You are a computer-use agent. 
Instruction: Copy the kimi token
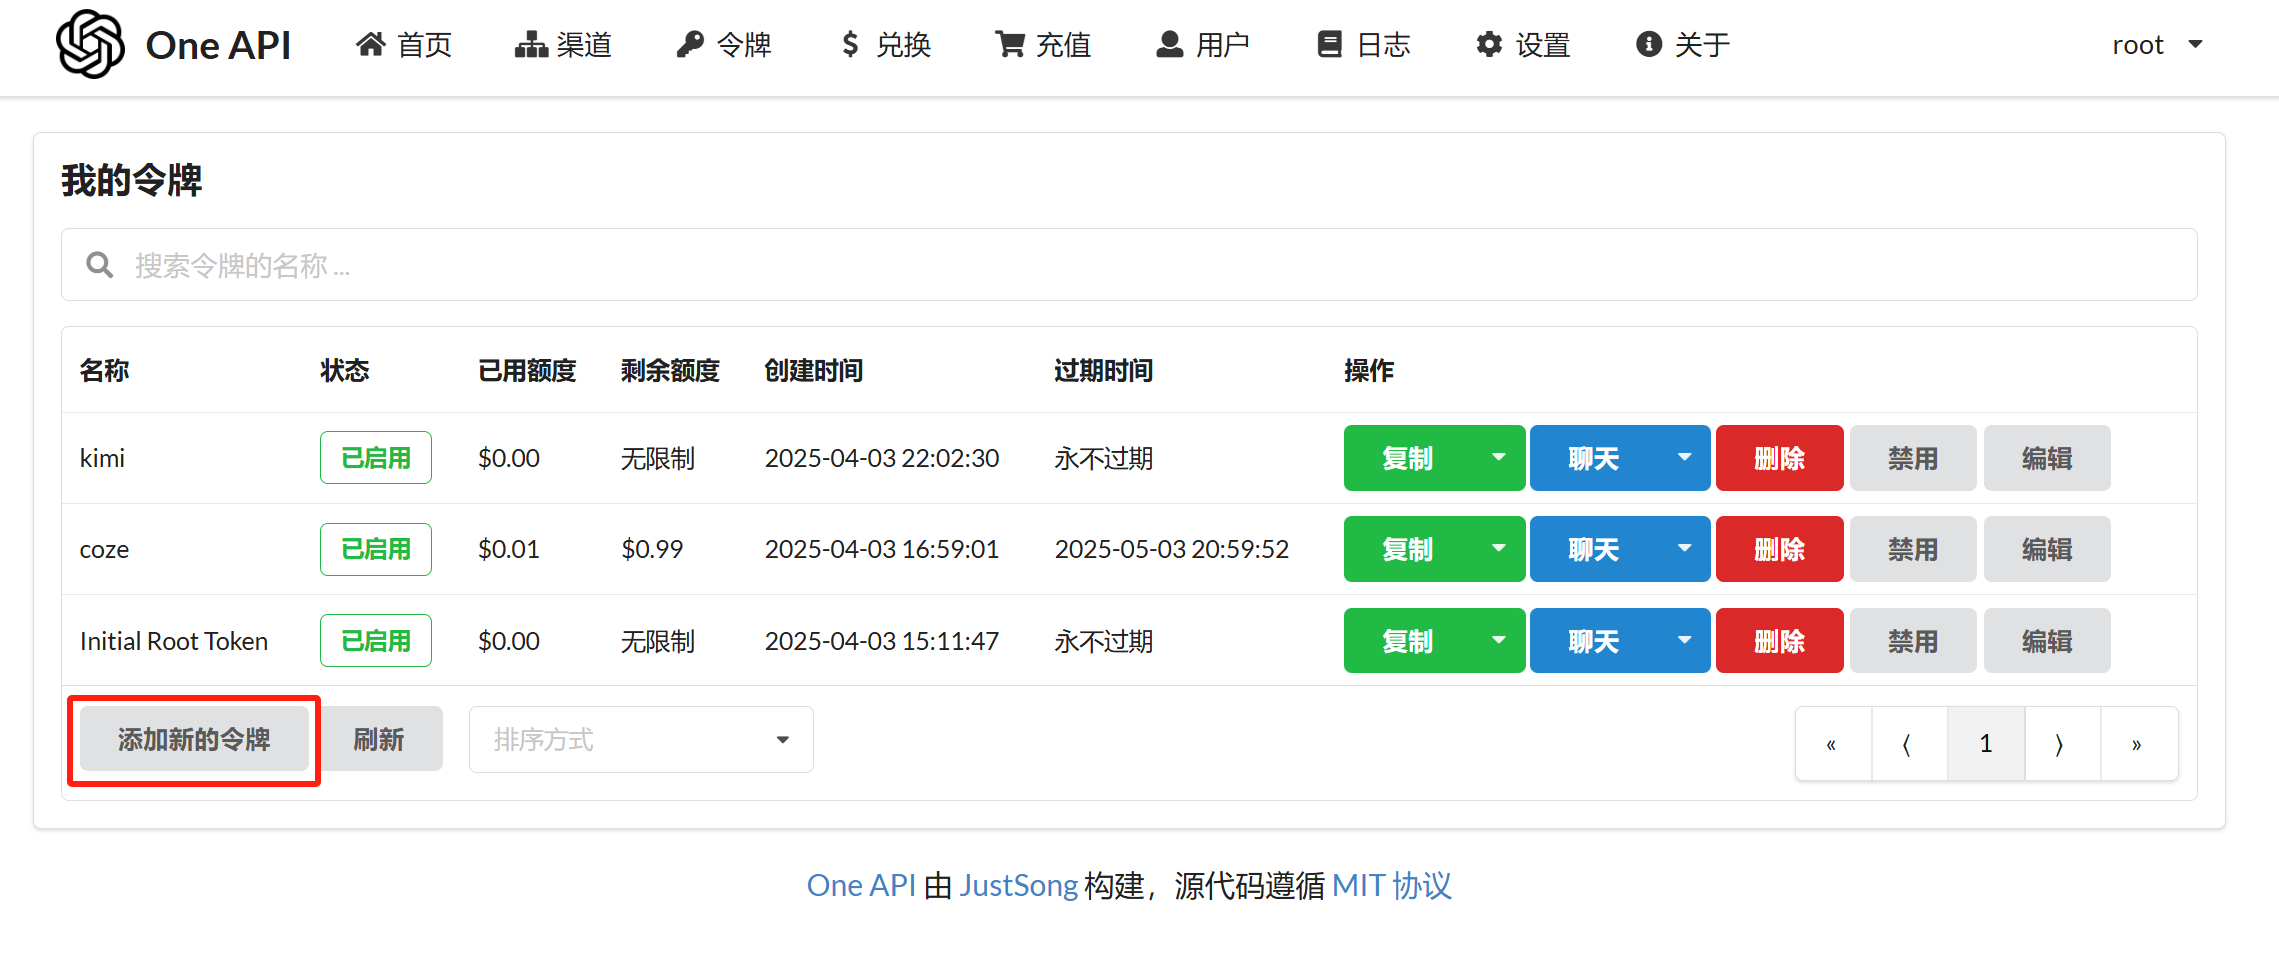pyautogui.click(x=1408, y=458)
